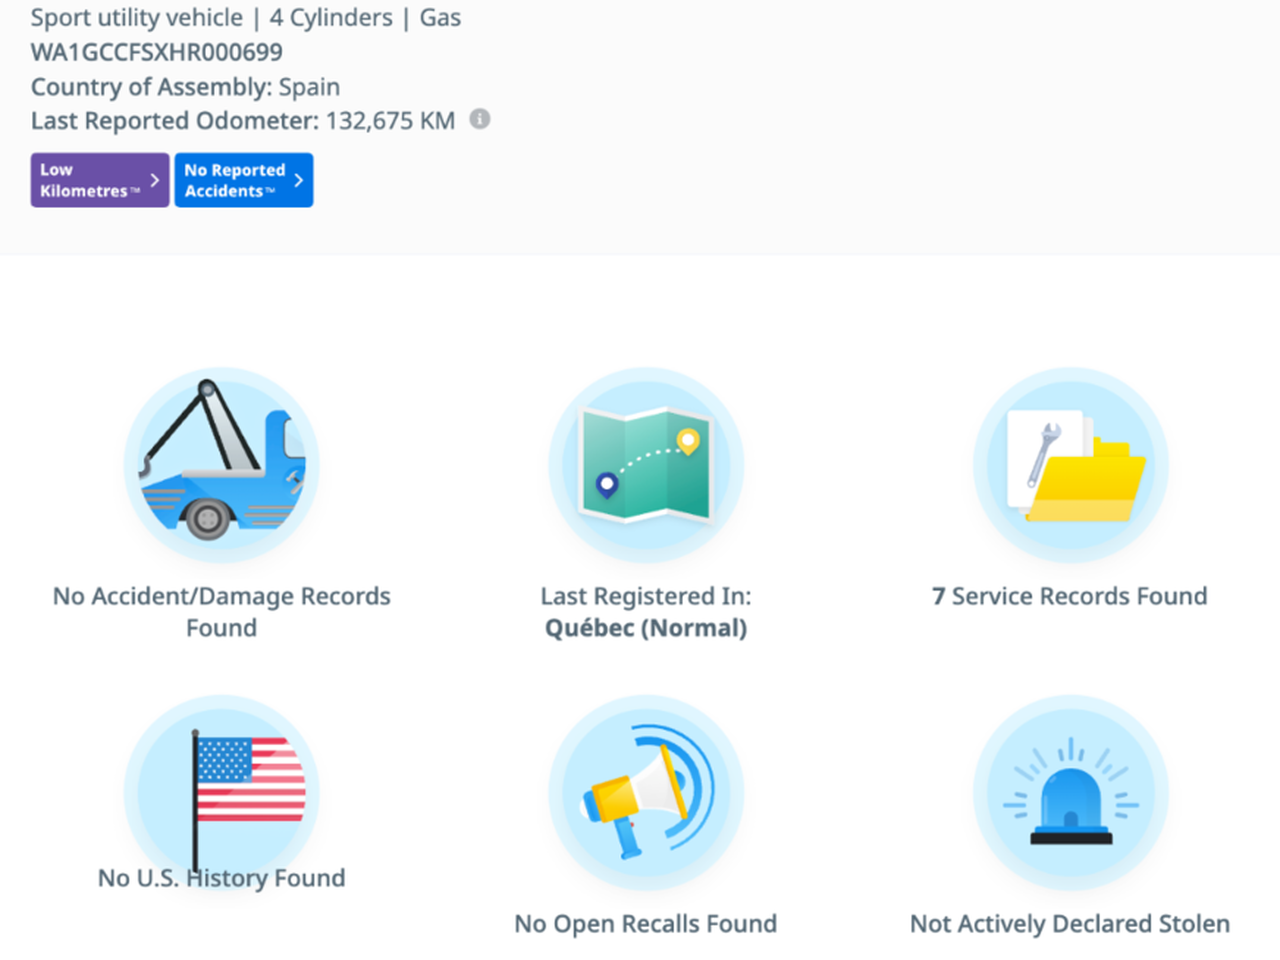The width and height of the screenshot is (1280, 960).
Task: Click the megaphone recalls icon
Action: click(x=646, y=792)
